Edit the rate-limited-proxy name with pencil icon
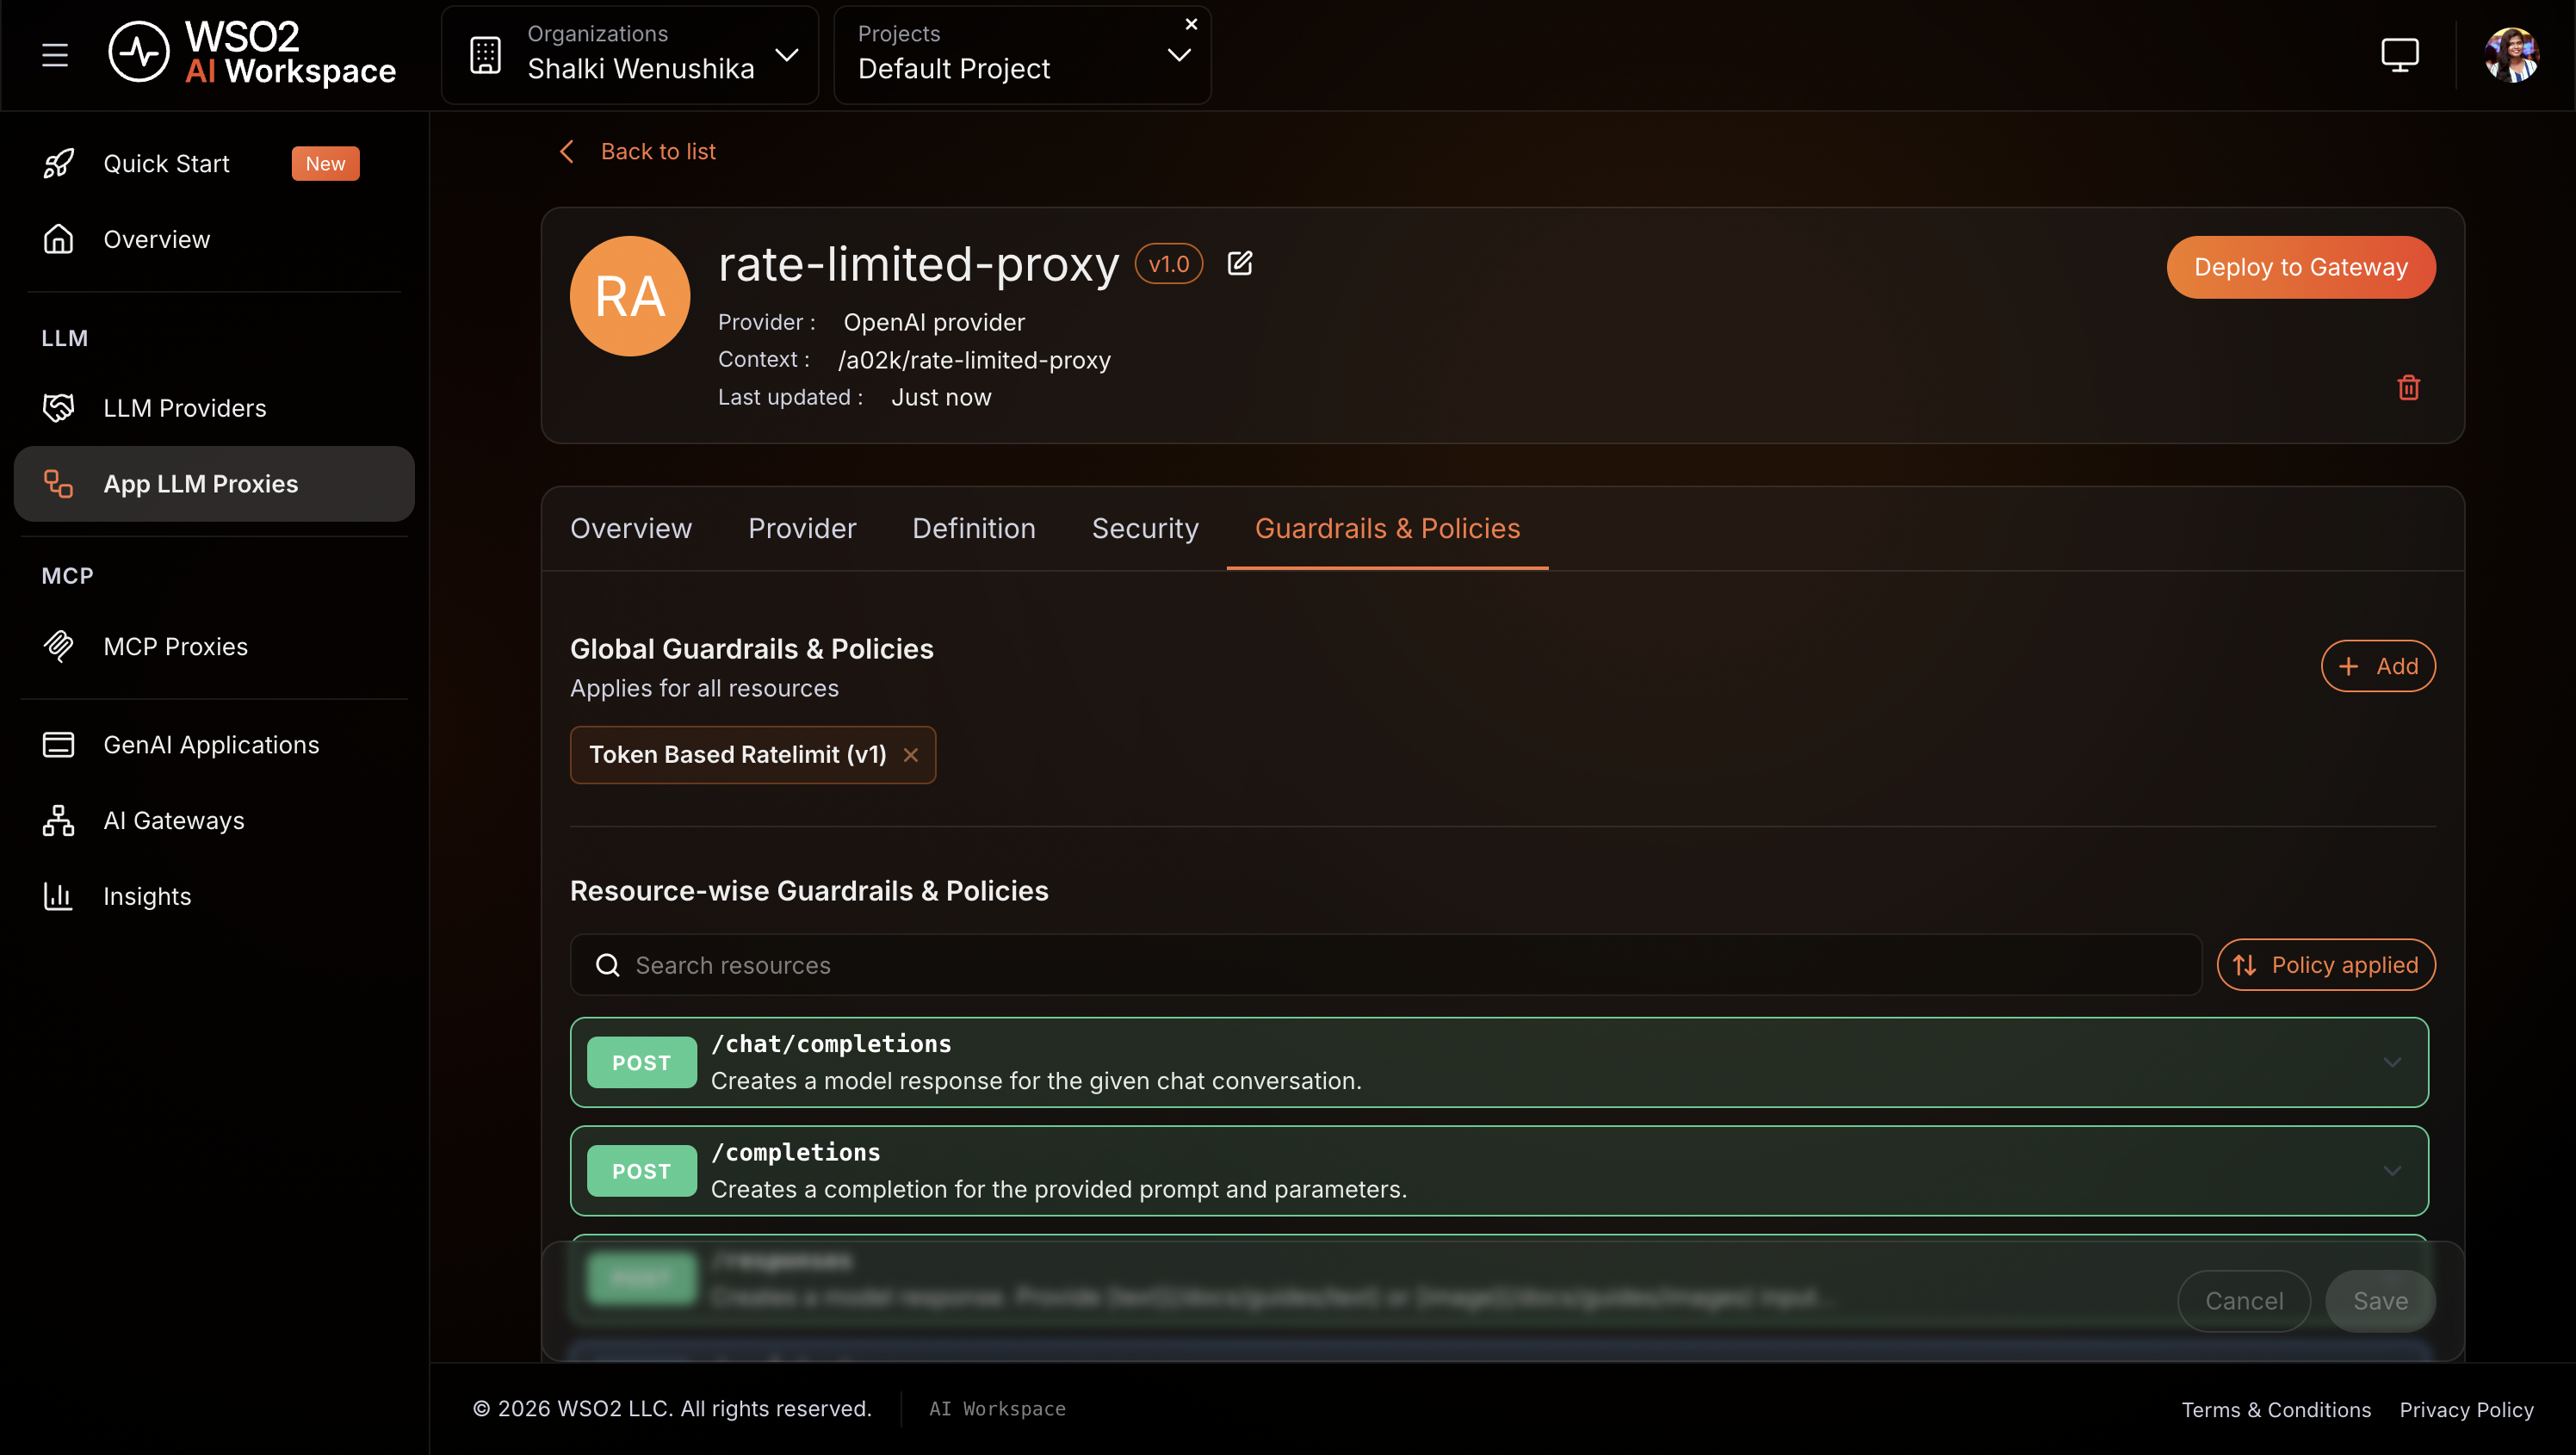Image resolution: width=2576 pixels, height=1455 pixels. point(1240,263)
